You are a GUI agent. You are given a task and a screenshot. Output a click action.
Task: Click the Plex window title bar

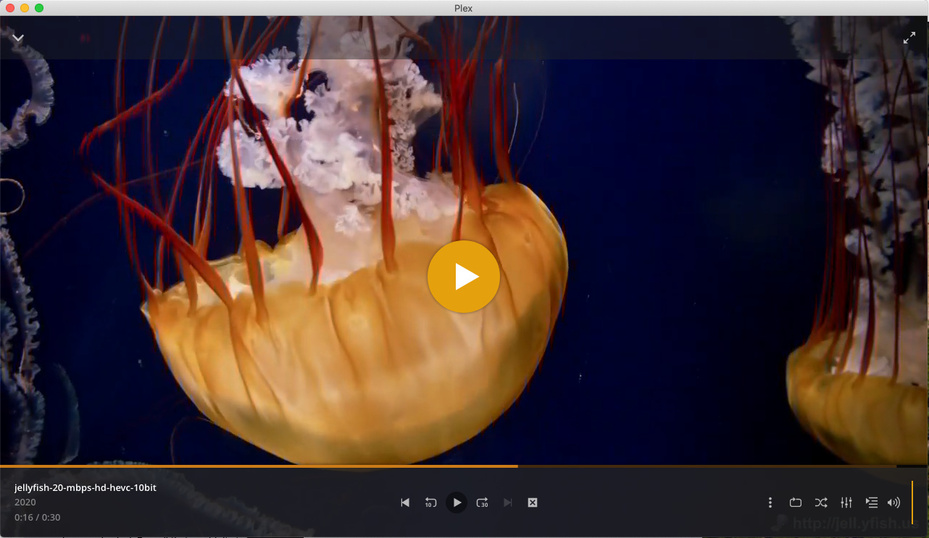tap(464, 8)
